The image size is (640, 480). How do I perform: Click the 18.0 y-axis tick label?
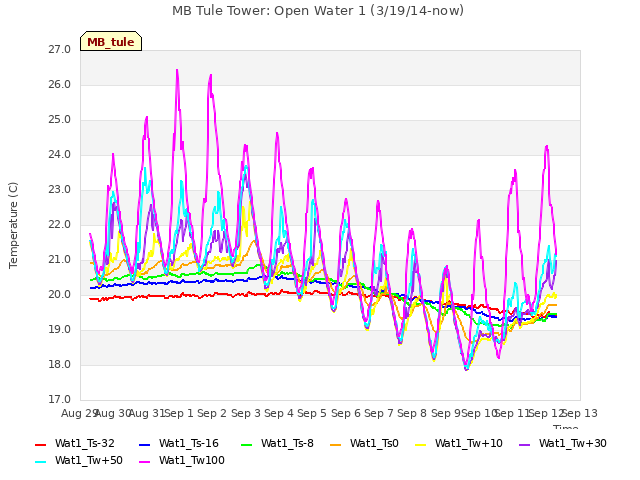coord(60,365)
